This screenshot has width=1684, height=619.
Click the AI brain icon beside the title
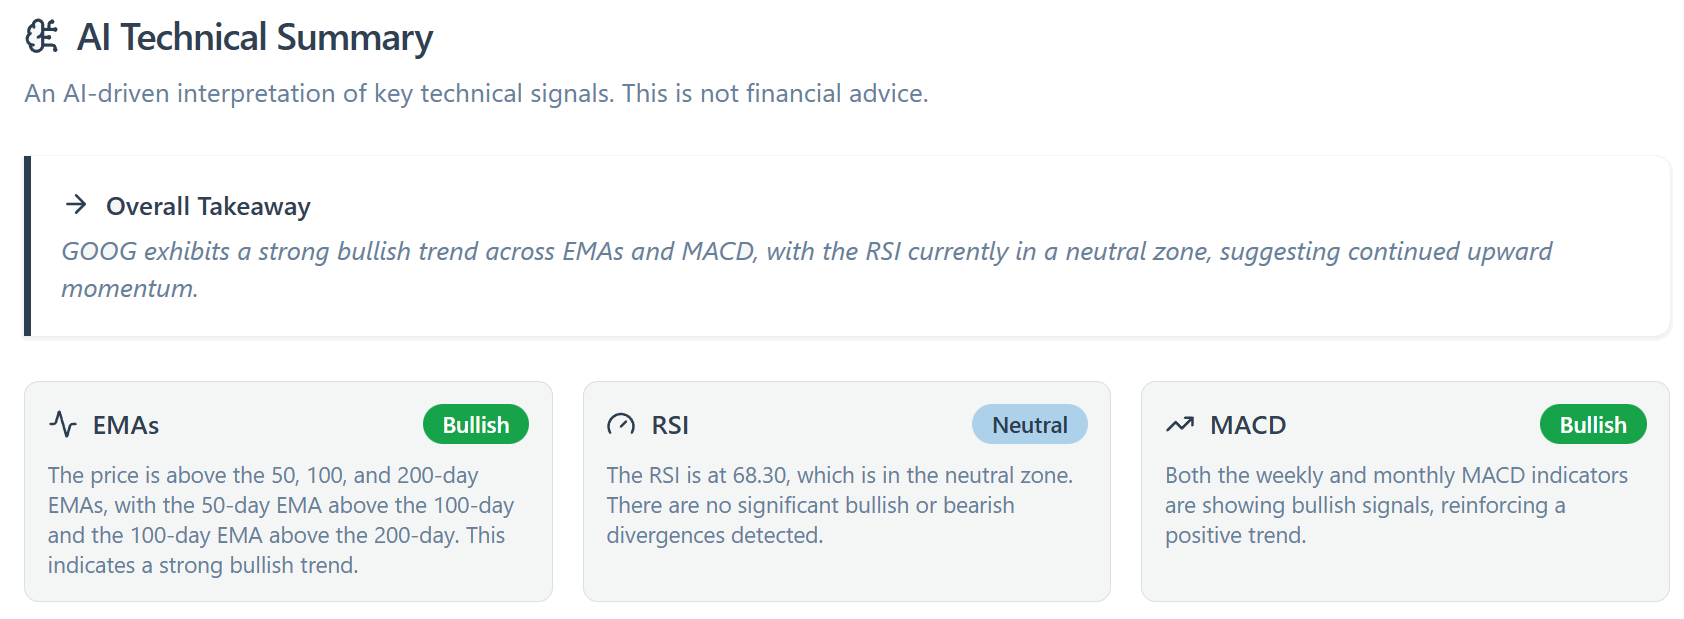point(41,37)
